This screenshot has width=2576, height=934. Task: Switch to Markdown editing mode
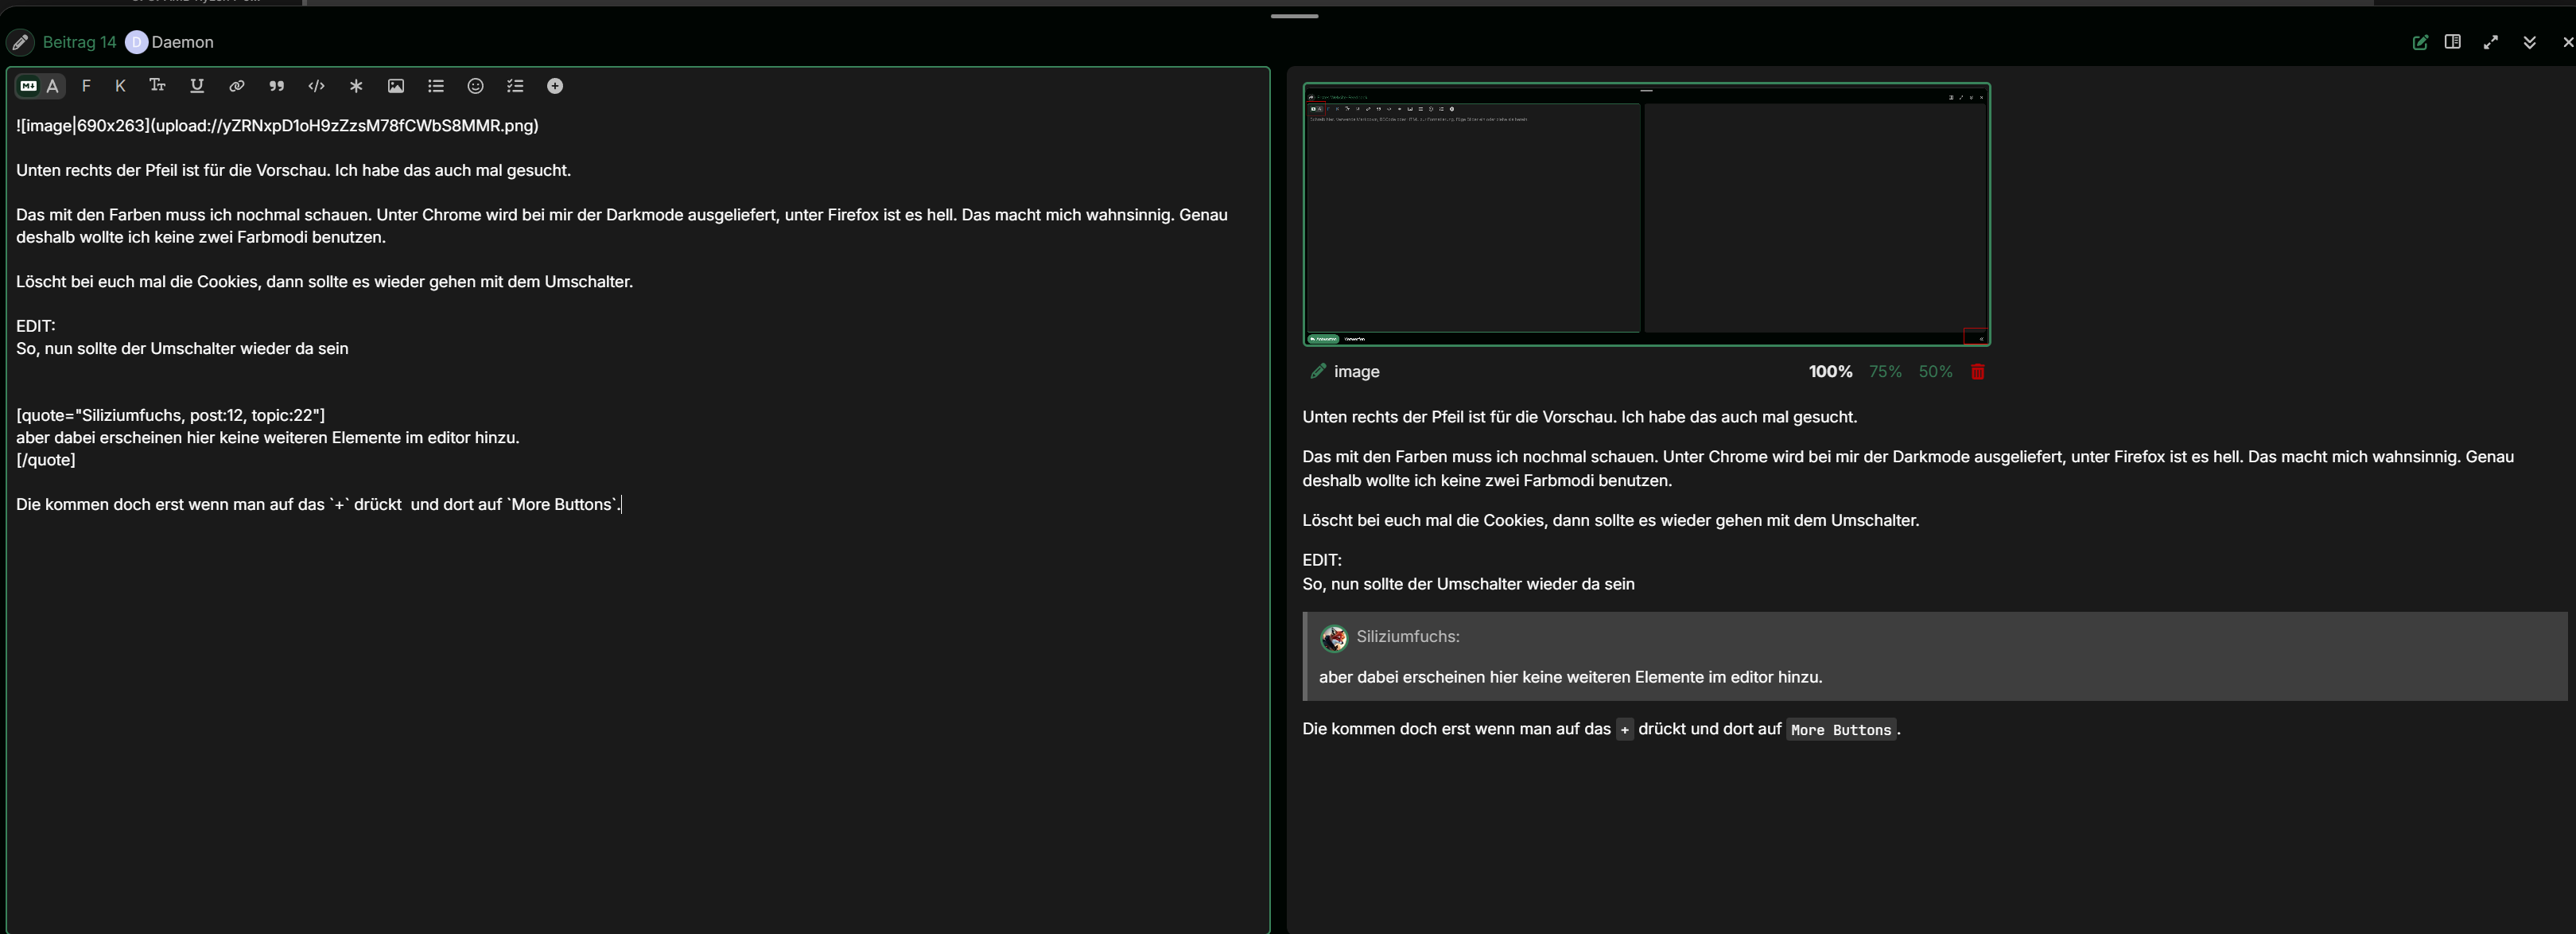(x=29, y=86)
